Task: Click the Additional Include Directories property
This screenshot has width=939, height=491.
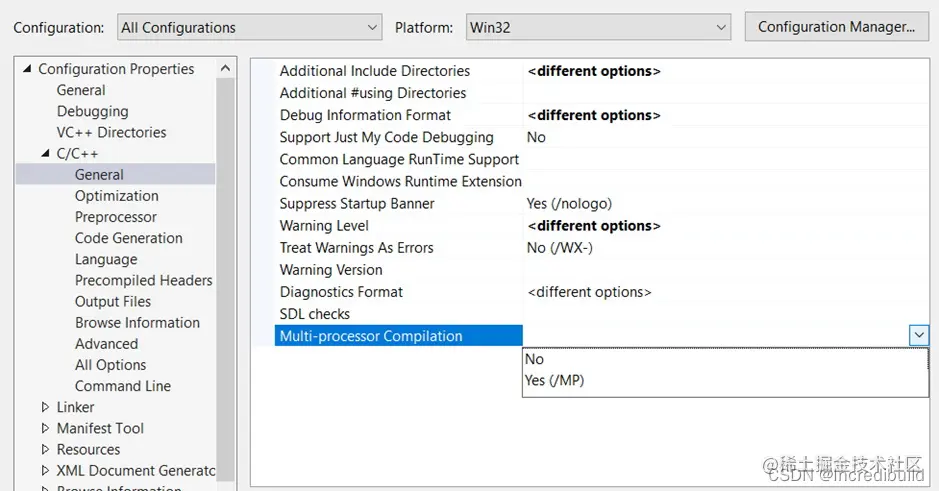Action: (x=375, y=71)
